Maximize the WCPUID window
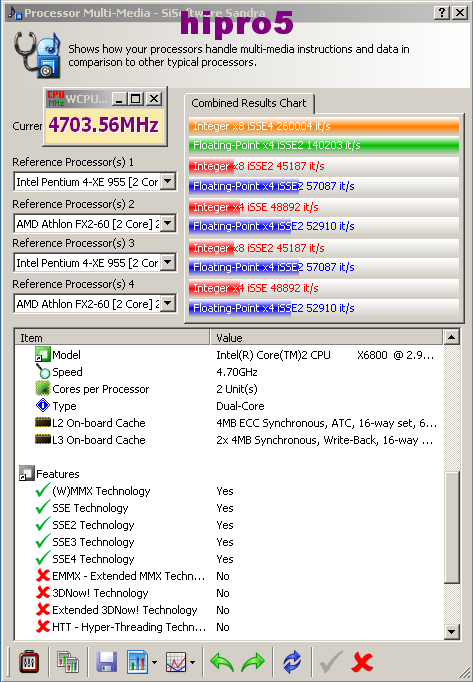Viewport: 473px width, 682px height. 136,99
